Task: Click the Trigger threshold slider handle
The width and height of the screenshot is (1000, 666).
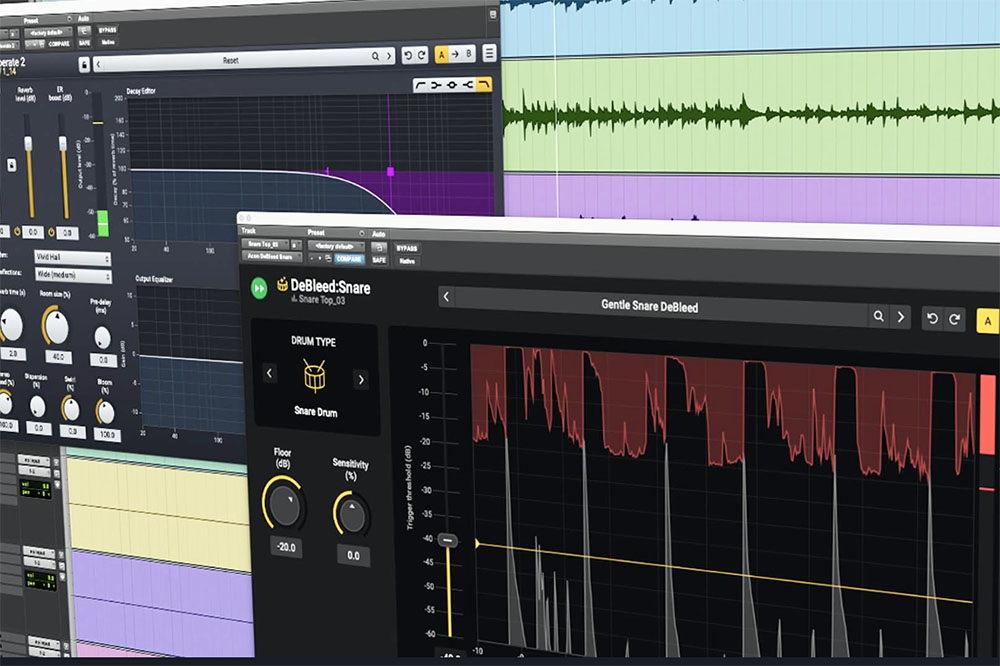Action: (447, 540)
